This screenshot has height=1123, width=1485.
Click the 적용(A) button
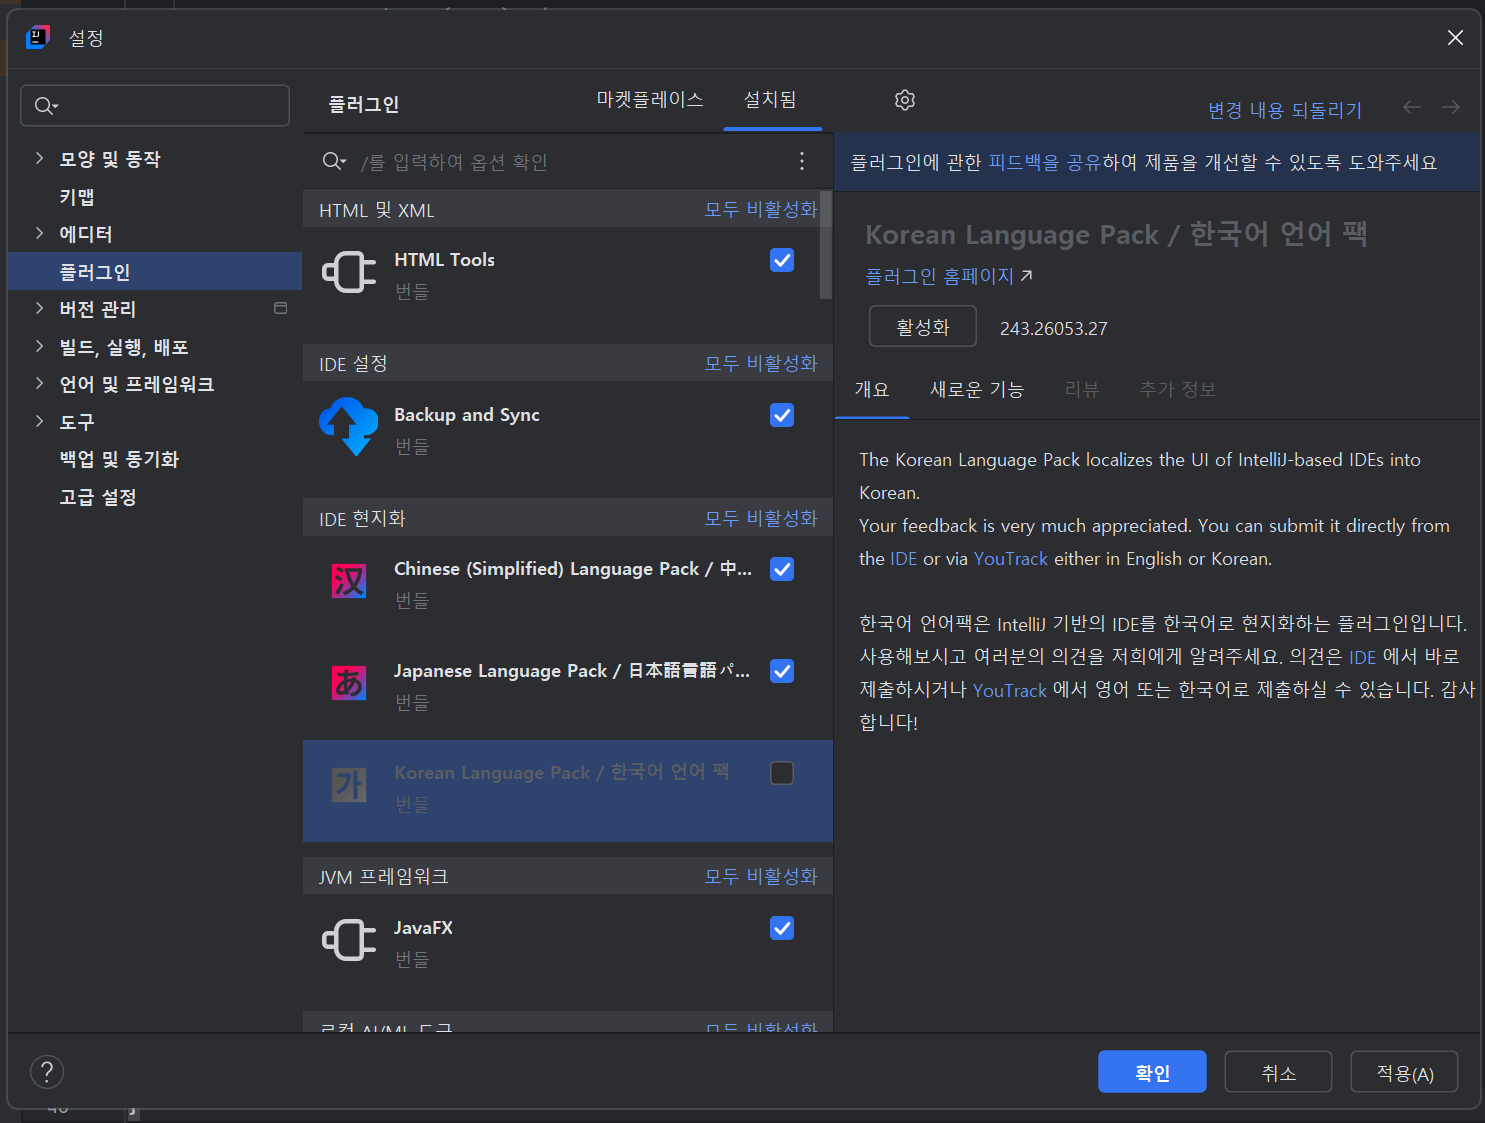click(1404, 1072)
